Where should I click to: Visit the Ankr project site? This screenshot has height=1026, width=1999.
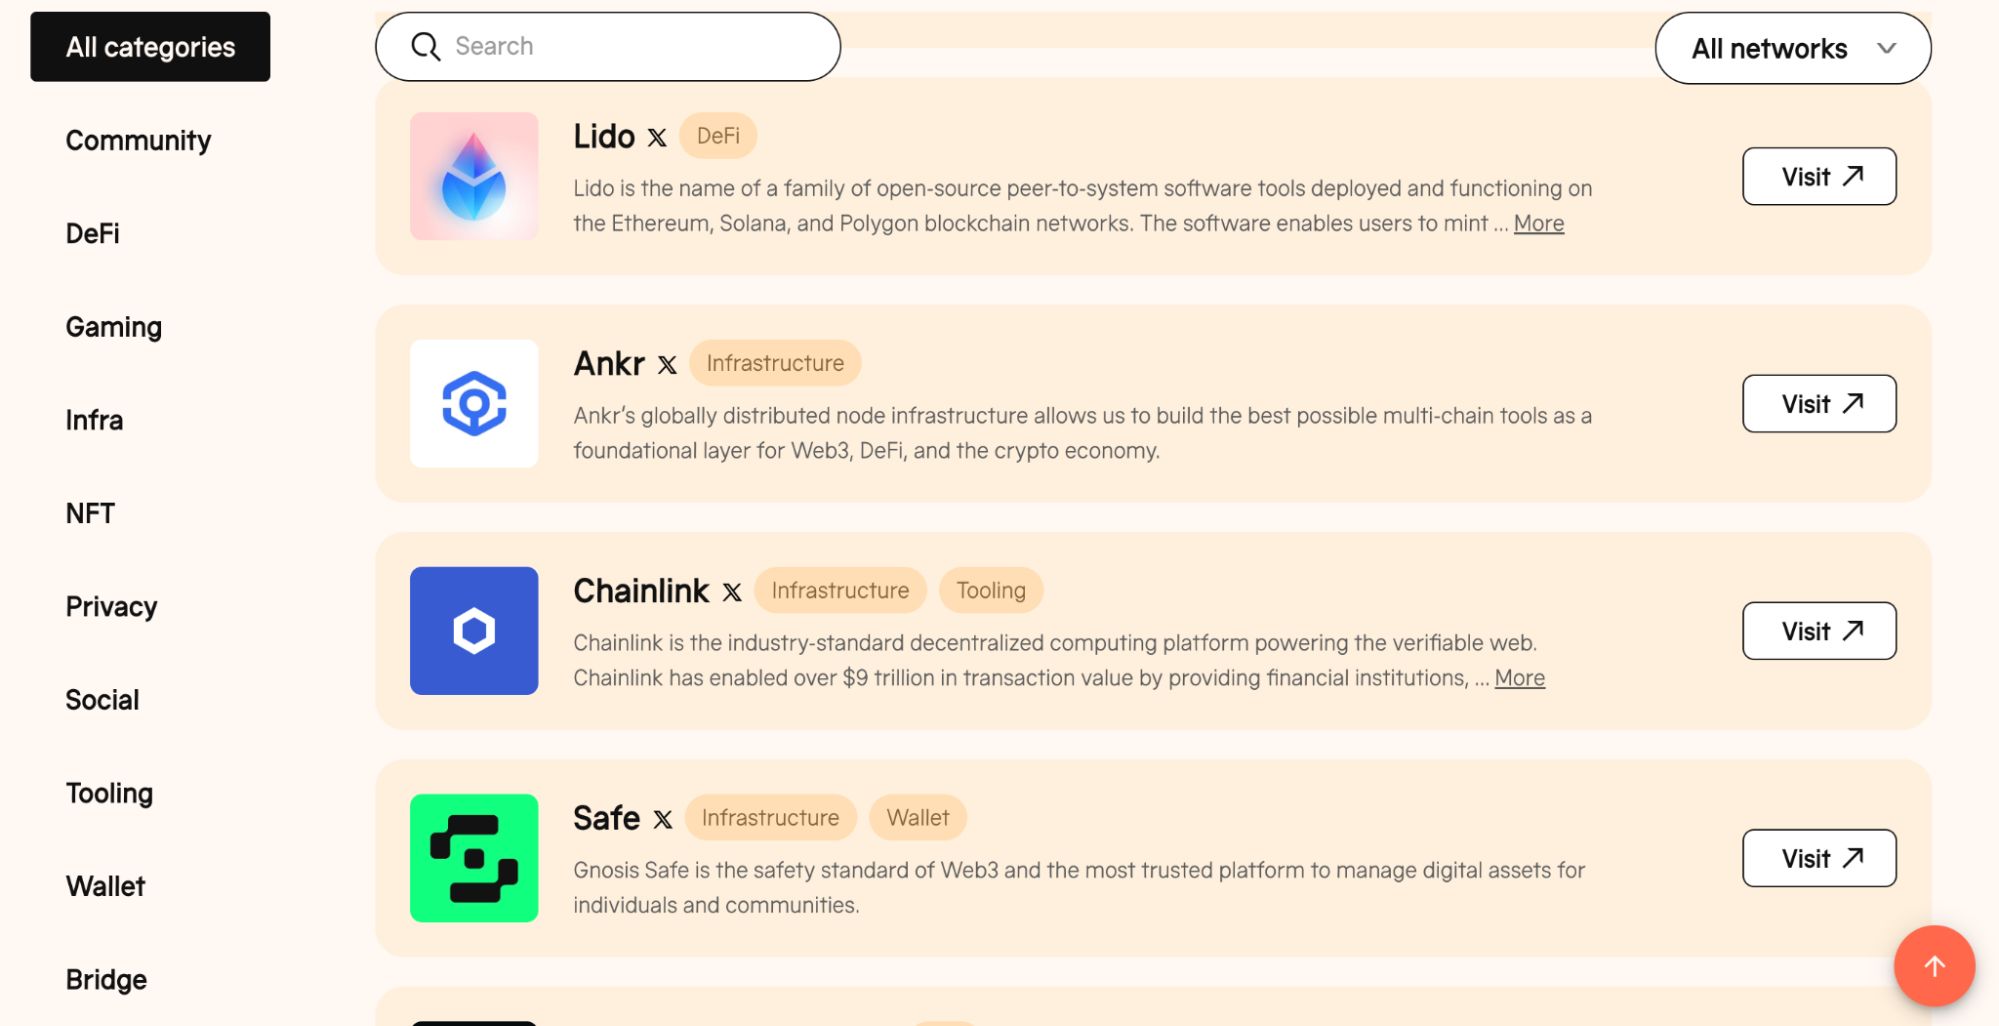pos(1819,403)
